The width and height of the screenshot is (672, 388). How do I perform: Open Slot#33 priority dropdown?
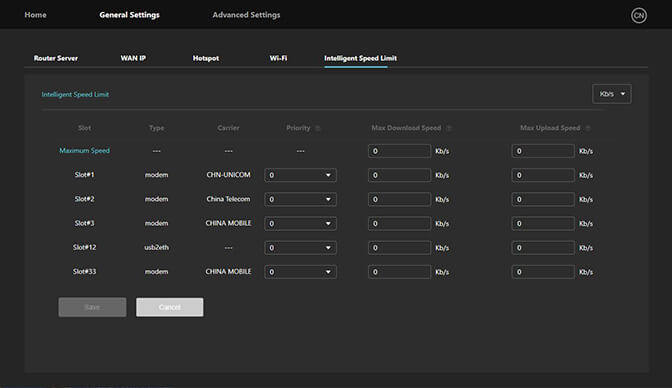pyautogui.click(x=300, y=272)
